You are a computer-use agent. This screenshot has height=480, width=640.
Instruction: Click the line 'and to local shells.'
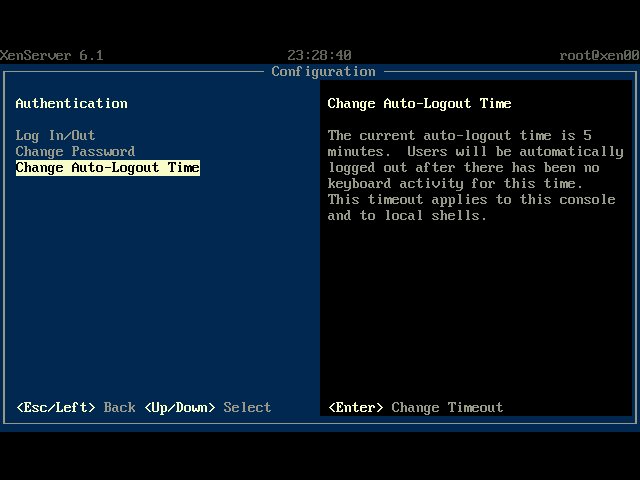coord(407,216)
